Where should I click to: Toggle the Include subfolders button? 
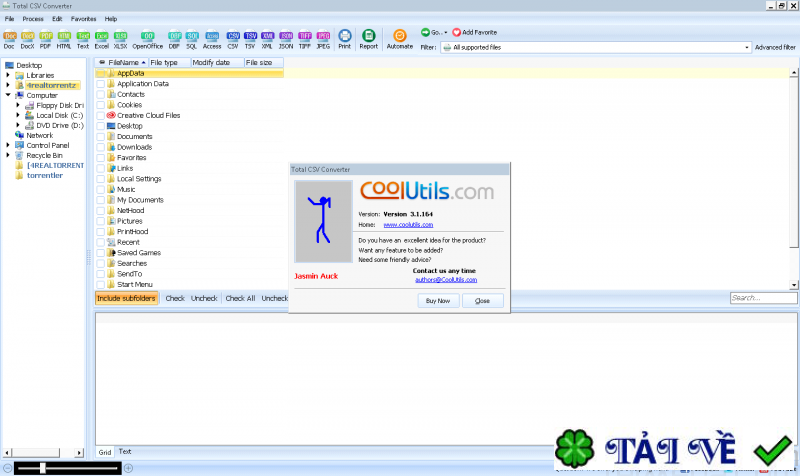(x=126, y=298)
